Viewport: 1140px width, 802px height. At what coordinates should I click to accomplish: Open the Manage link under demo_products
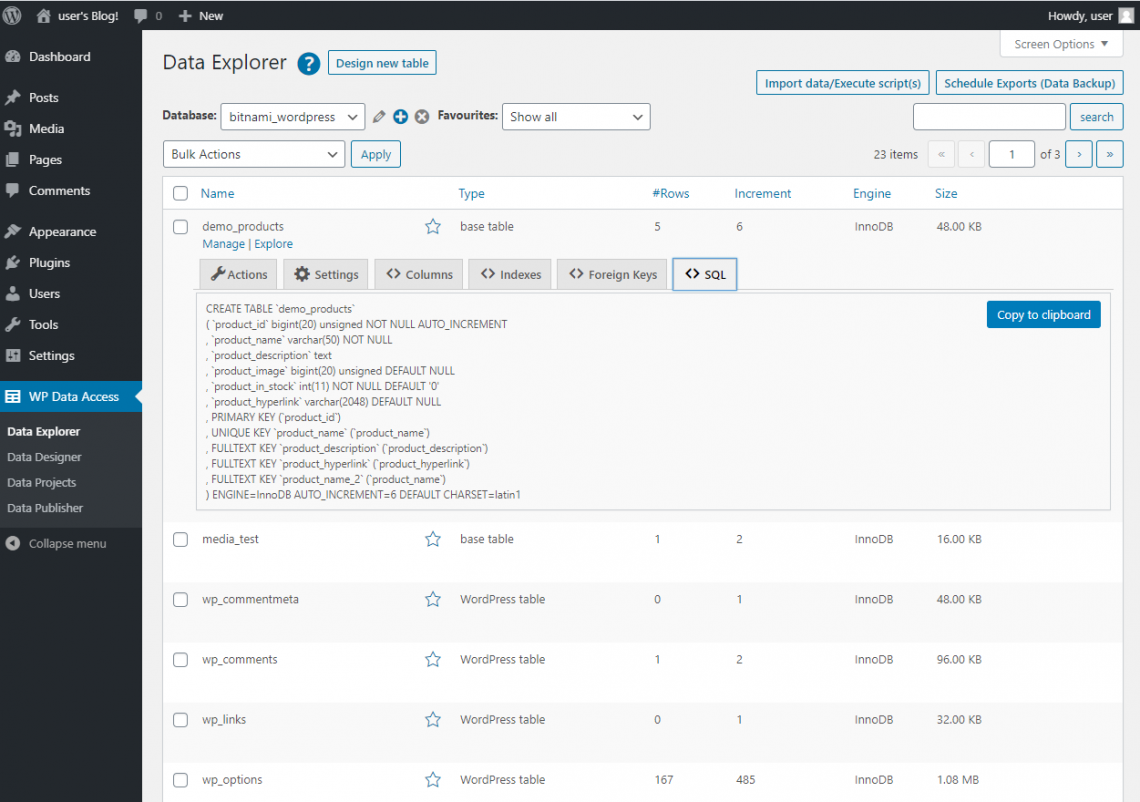[223, 244]
